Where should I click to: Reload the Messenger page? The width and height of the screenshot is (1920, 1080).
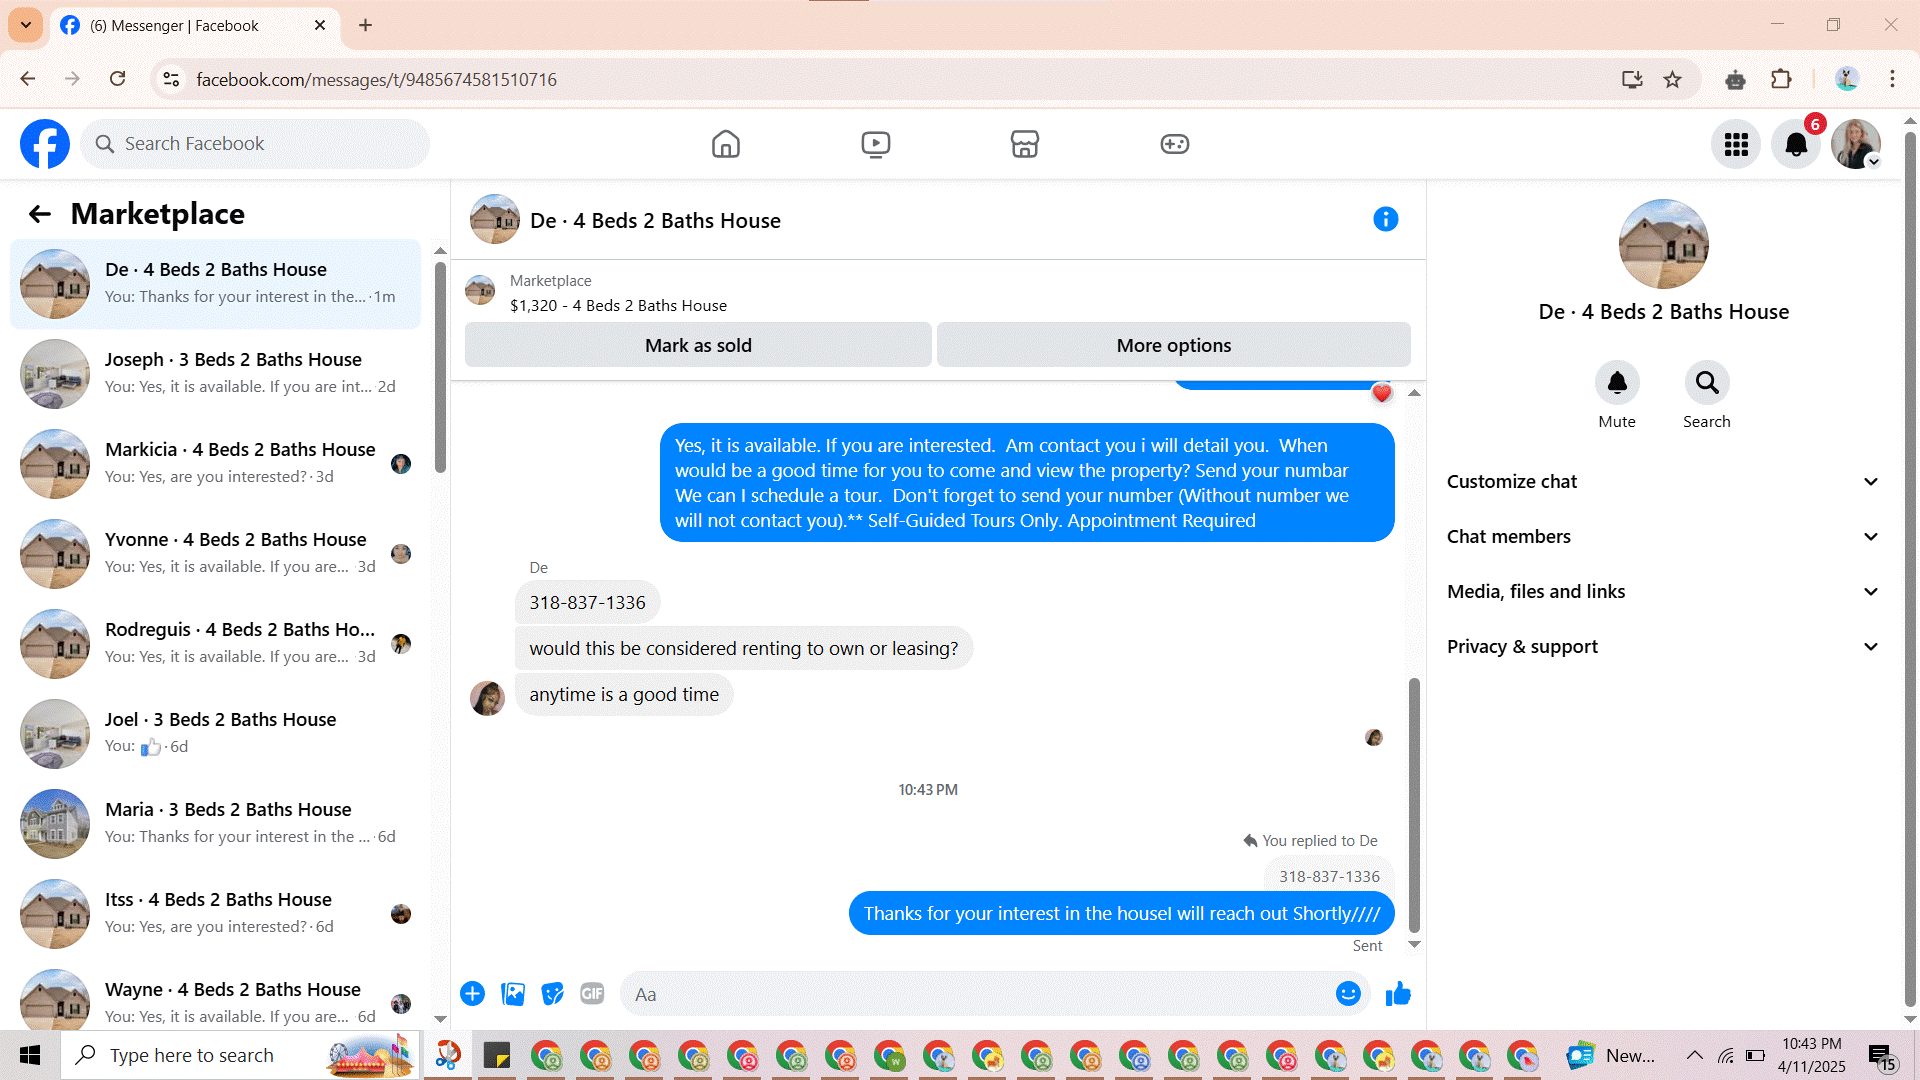[118, 79]
